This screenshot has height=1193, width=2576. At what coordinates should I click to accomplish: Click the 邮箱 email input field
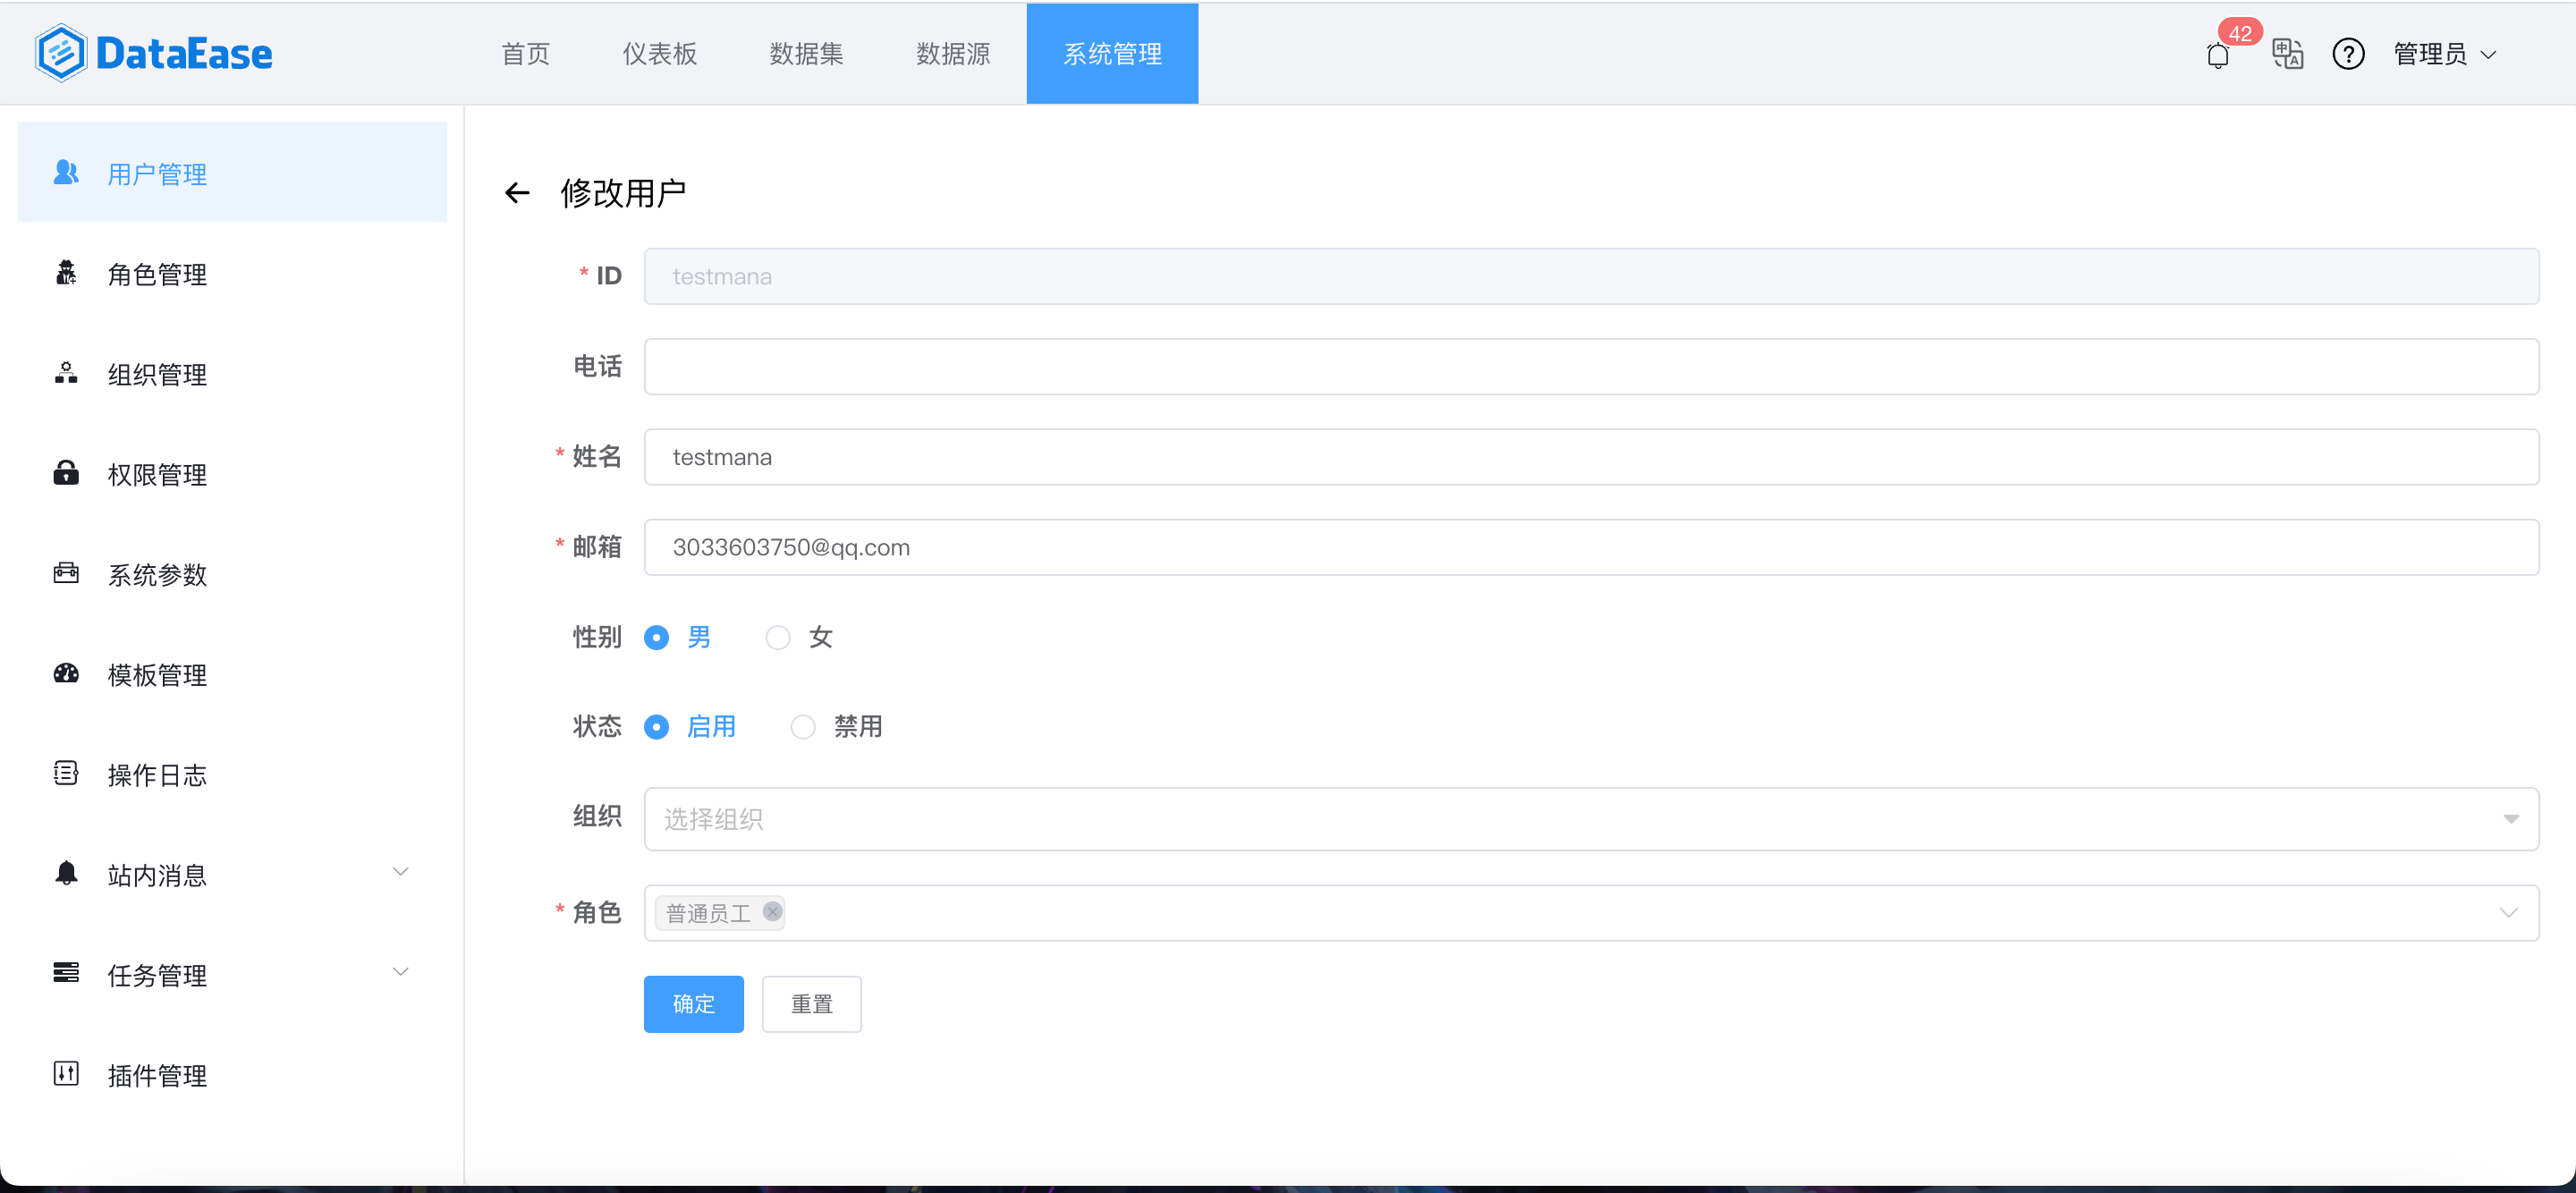[1591, 547]
